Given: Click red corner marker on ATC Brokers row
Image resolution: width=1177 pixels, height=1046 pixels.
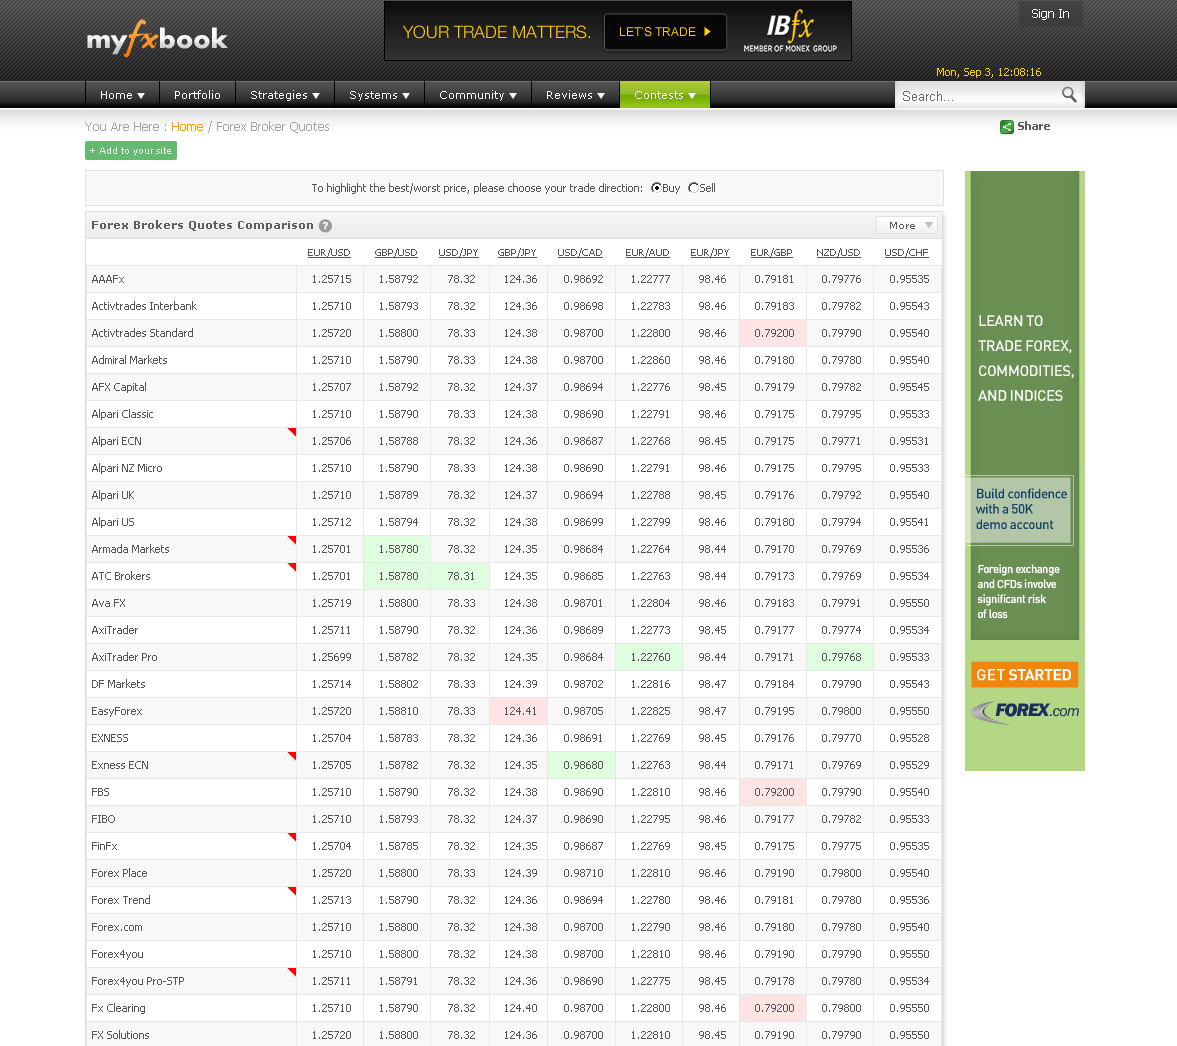Looking at the screenshot, I should pos(292,567).
